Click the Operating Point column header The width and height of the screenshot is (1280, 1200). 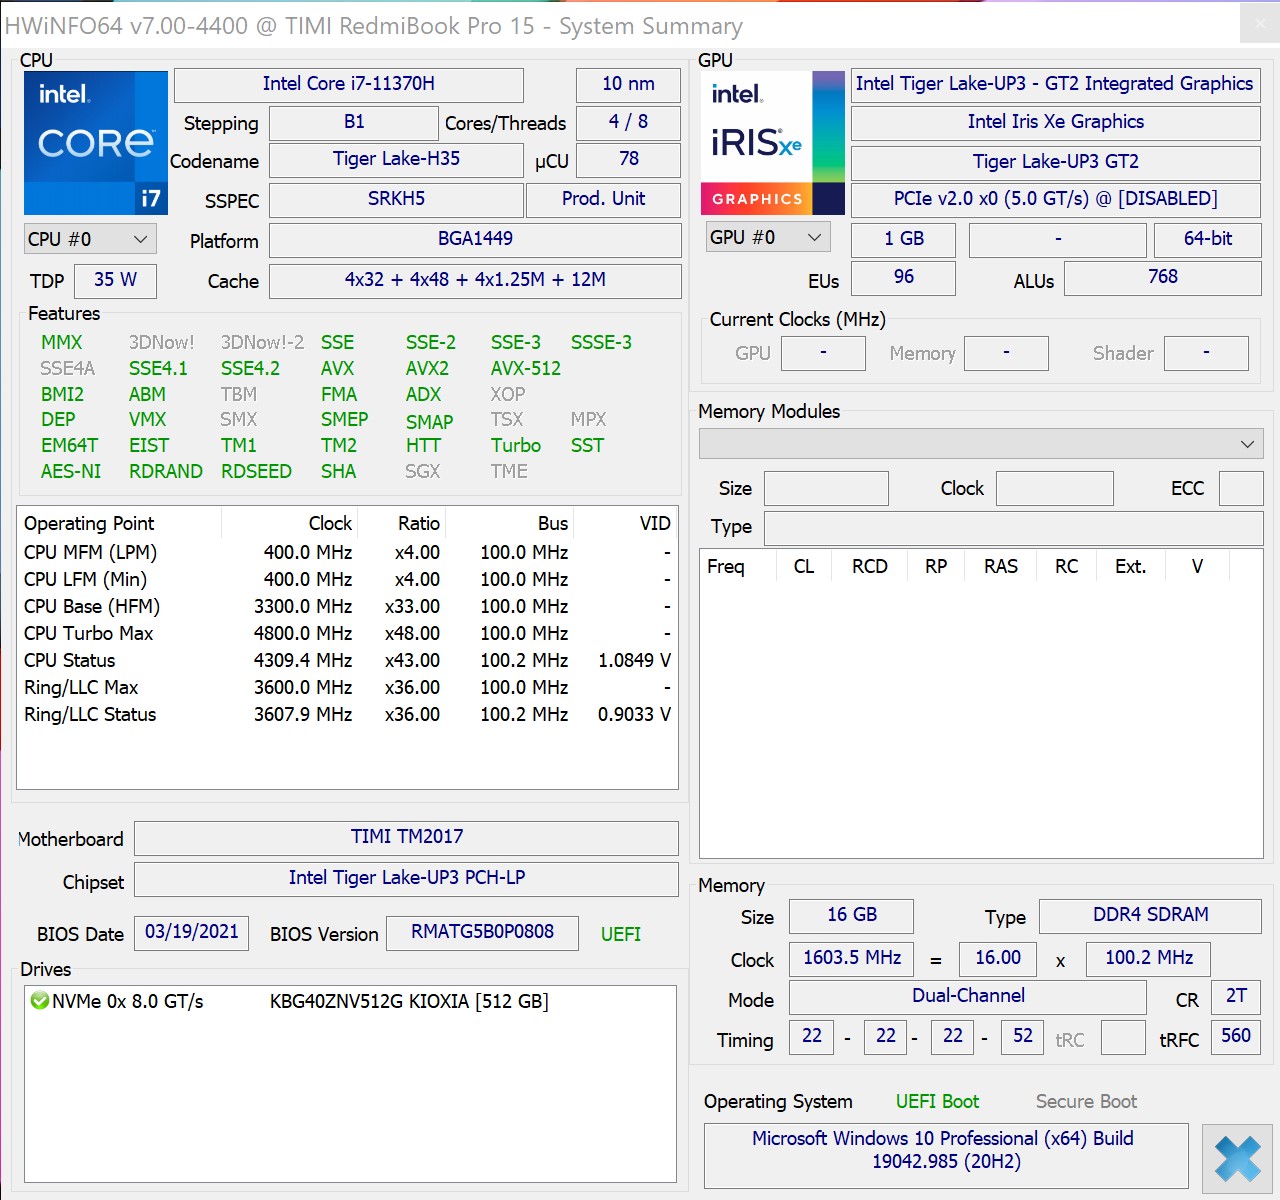(x=90, y=523)
